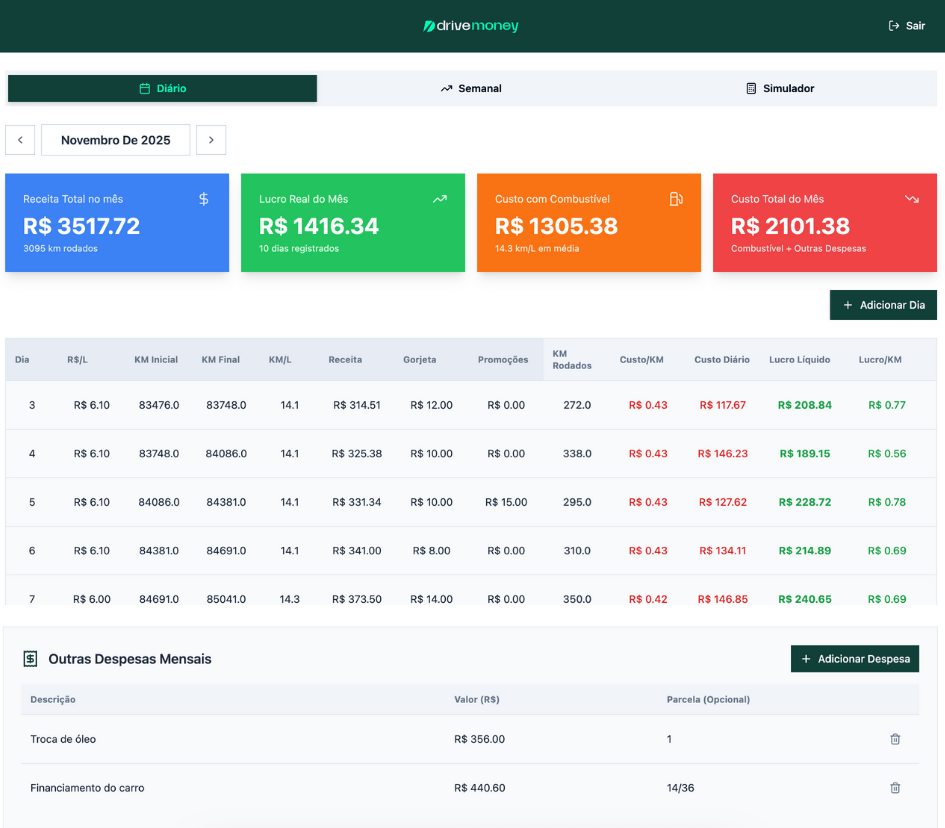Select the Diário tab
Viewport: 945px width, 828px height.
(x=162, y=89)
